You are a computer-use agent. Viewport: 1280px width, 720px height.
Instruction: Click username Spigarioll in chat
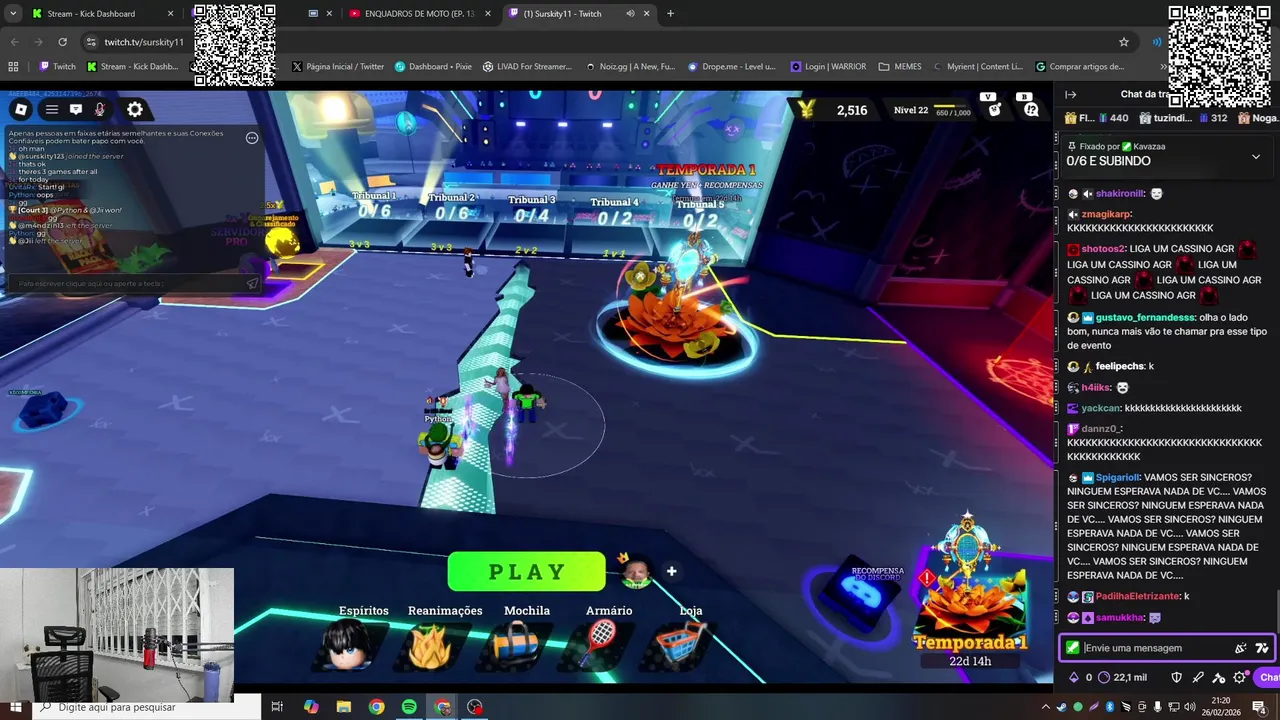click(x=1117, y=477)
